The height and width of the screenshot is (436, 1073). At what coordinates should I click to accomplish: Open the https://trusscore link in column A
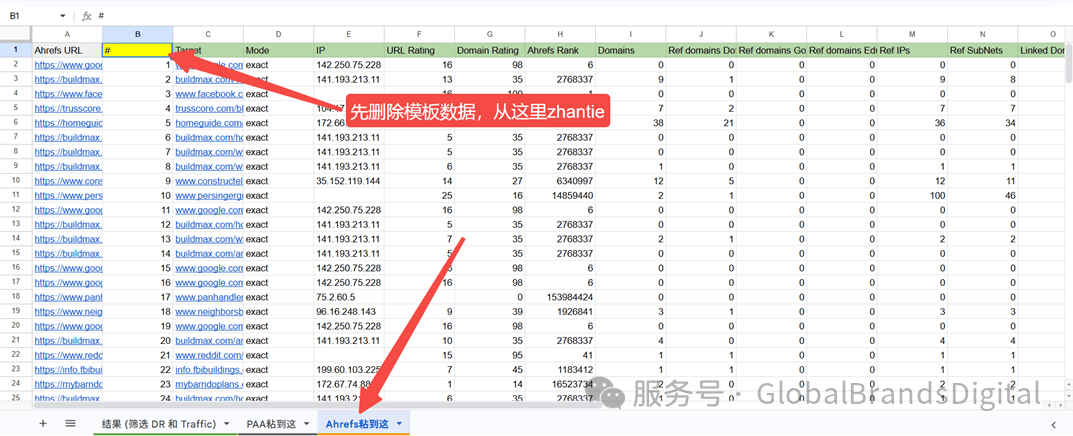68,108
